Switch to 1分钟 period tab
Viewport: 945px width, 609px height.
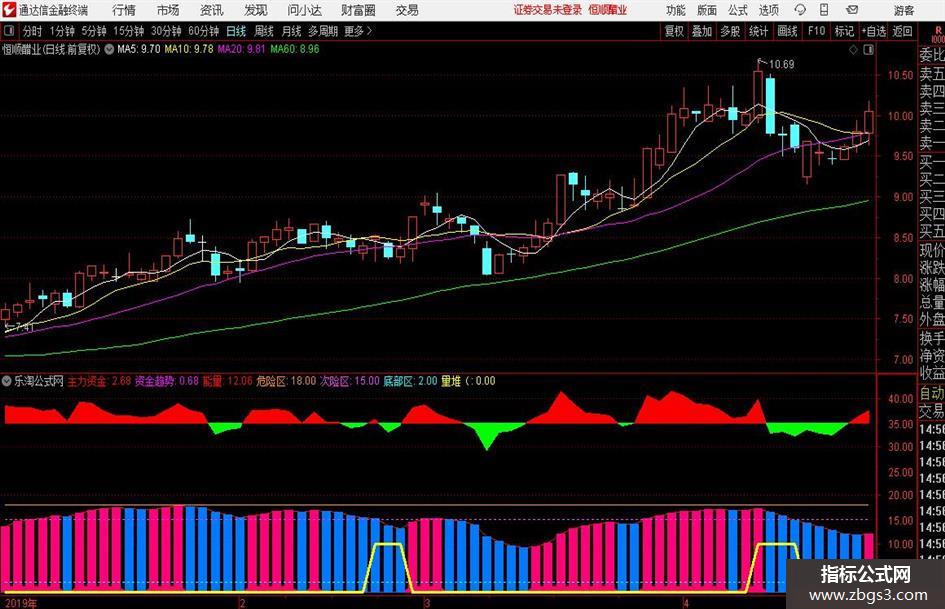62,31
